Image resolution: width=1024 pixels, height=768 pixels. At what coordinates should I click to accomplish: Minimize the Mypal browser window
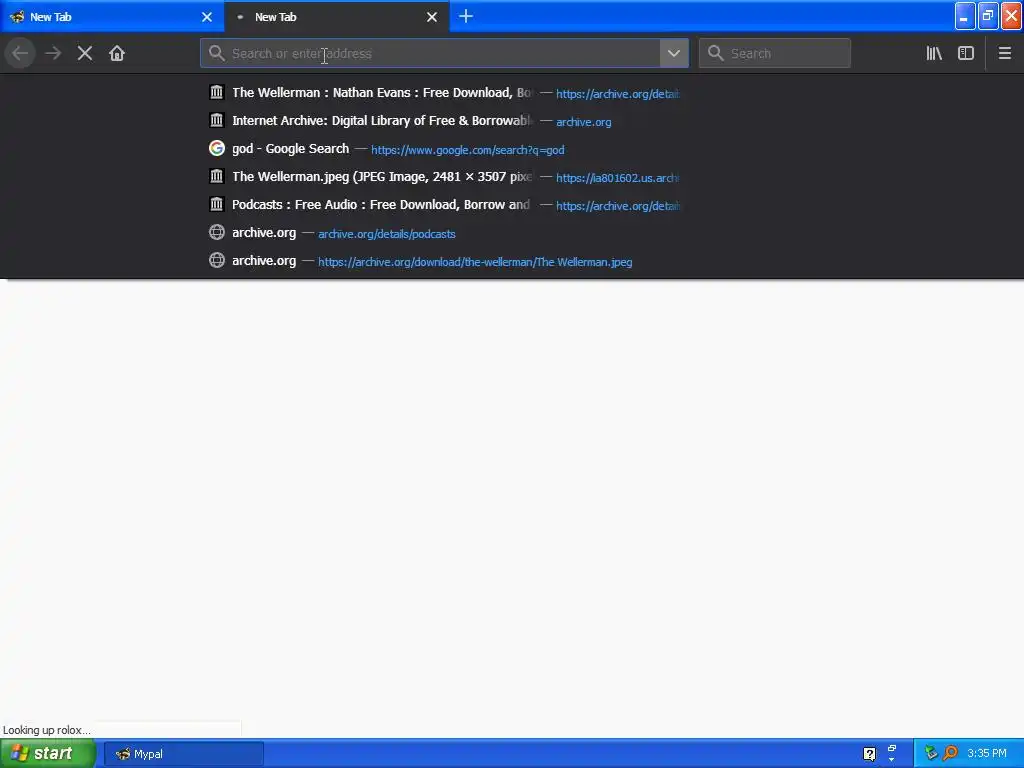click(x=965, y=16)
